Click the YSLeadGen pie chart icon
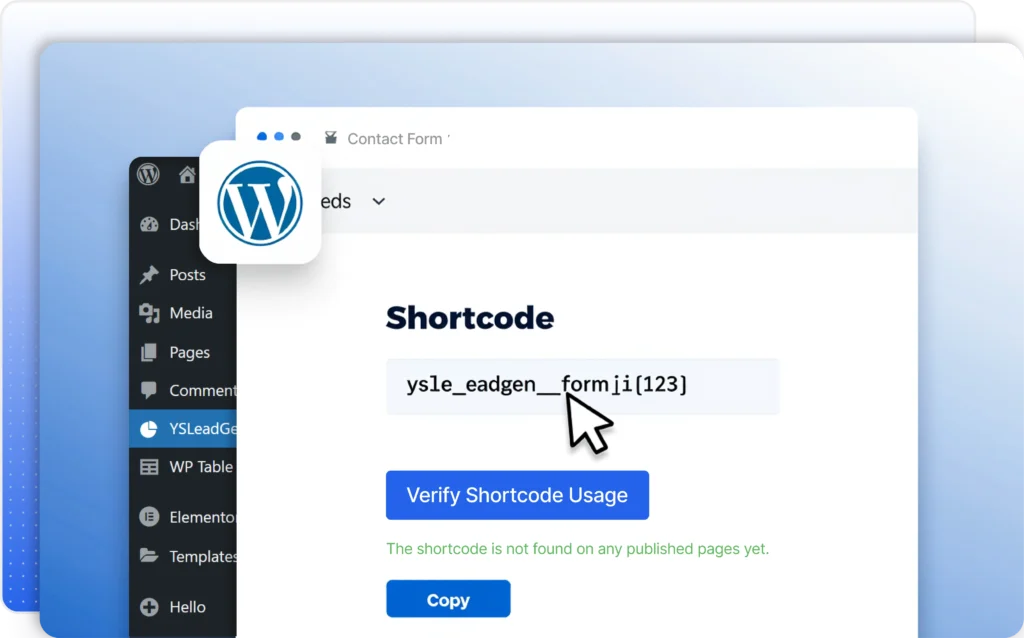This screenshot has width=1024, height=638. click(x=149, y=429)
